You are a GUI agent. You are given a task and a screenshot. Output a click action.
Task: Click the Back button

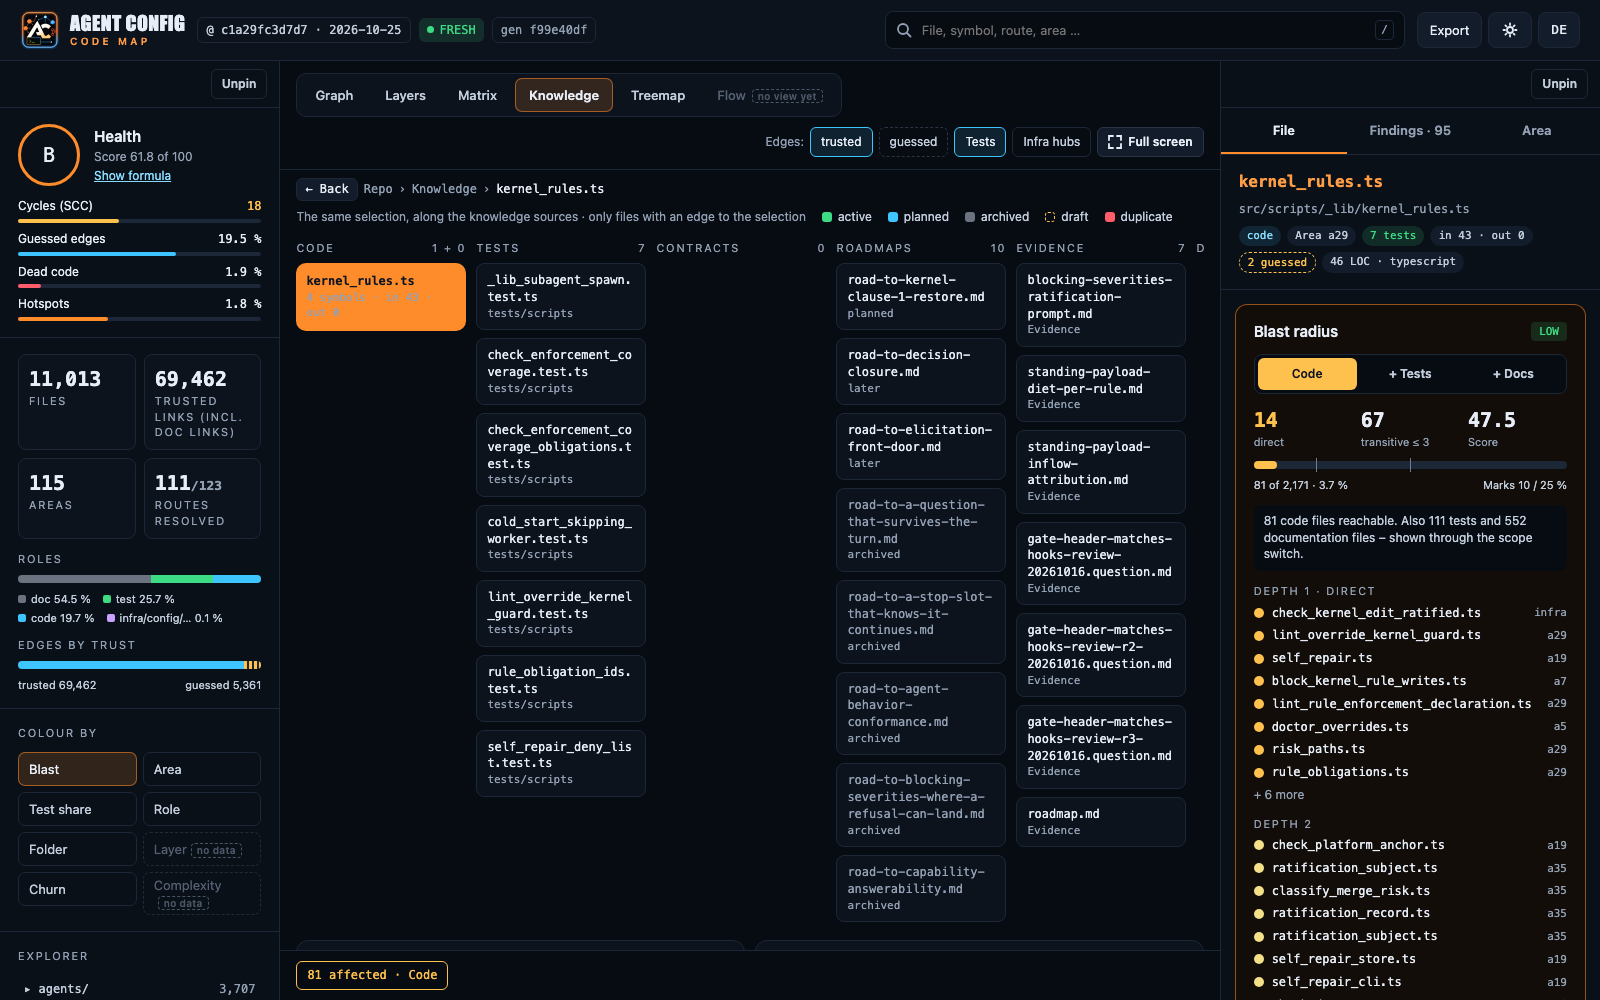coord(327,189)
